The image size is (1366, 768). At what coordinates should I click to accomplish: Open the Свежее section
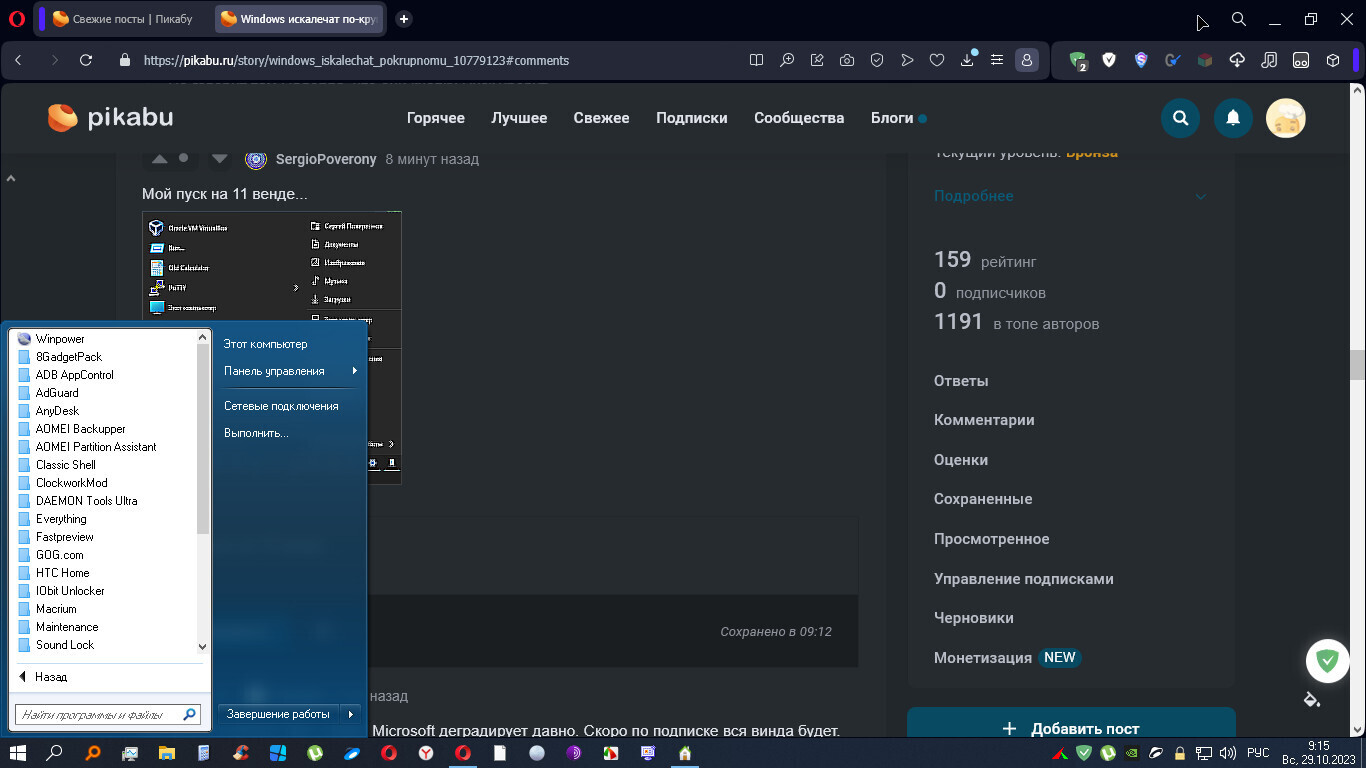click(601, 118)
